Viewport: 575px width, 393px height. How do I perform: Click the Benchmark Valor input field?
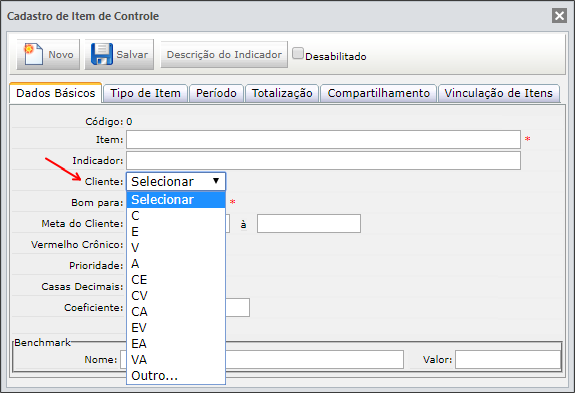coord(508,360)
